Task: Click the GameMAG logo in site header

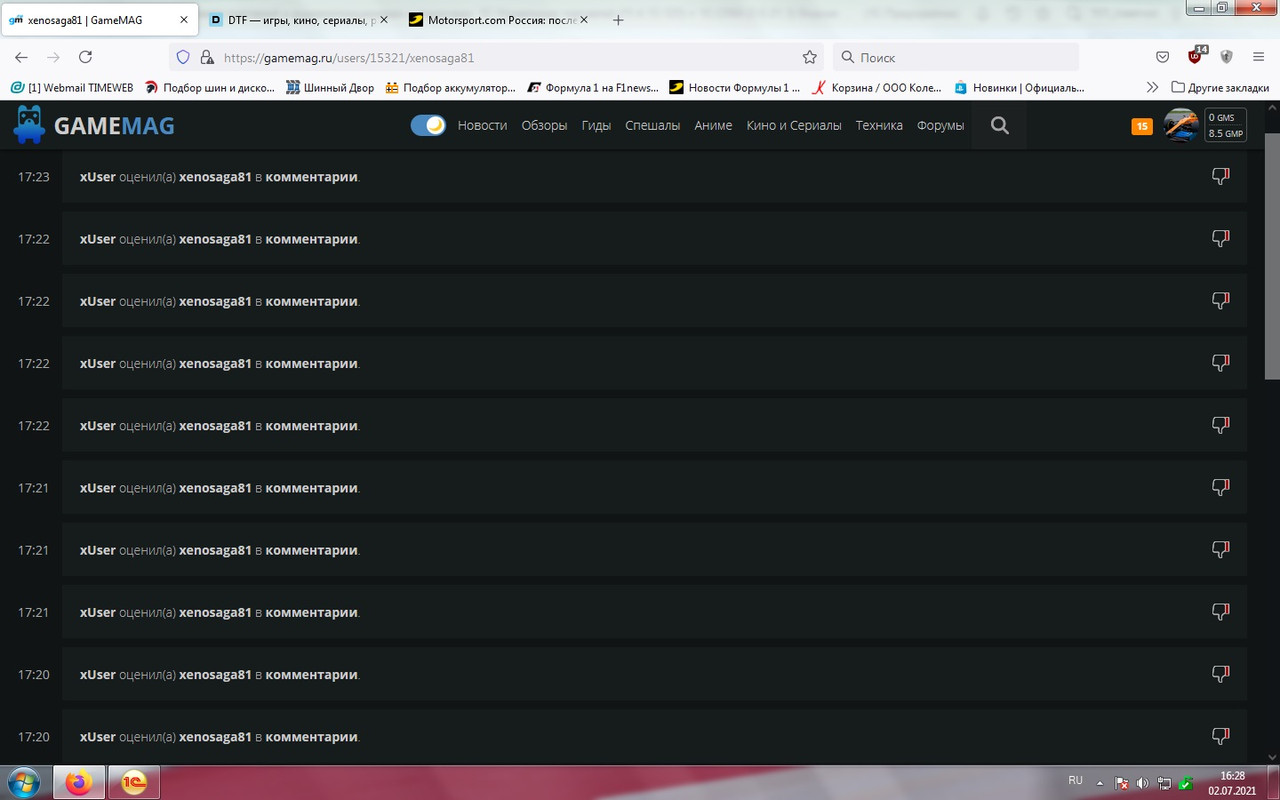Action: click(x=94, y=125)
